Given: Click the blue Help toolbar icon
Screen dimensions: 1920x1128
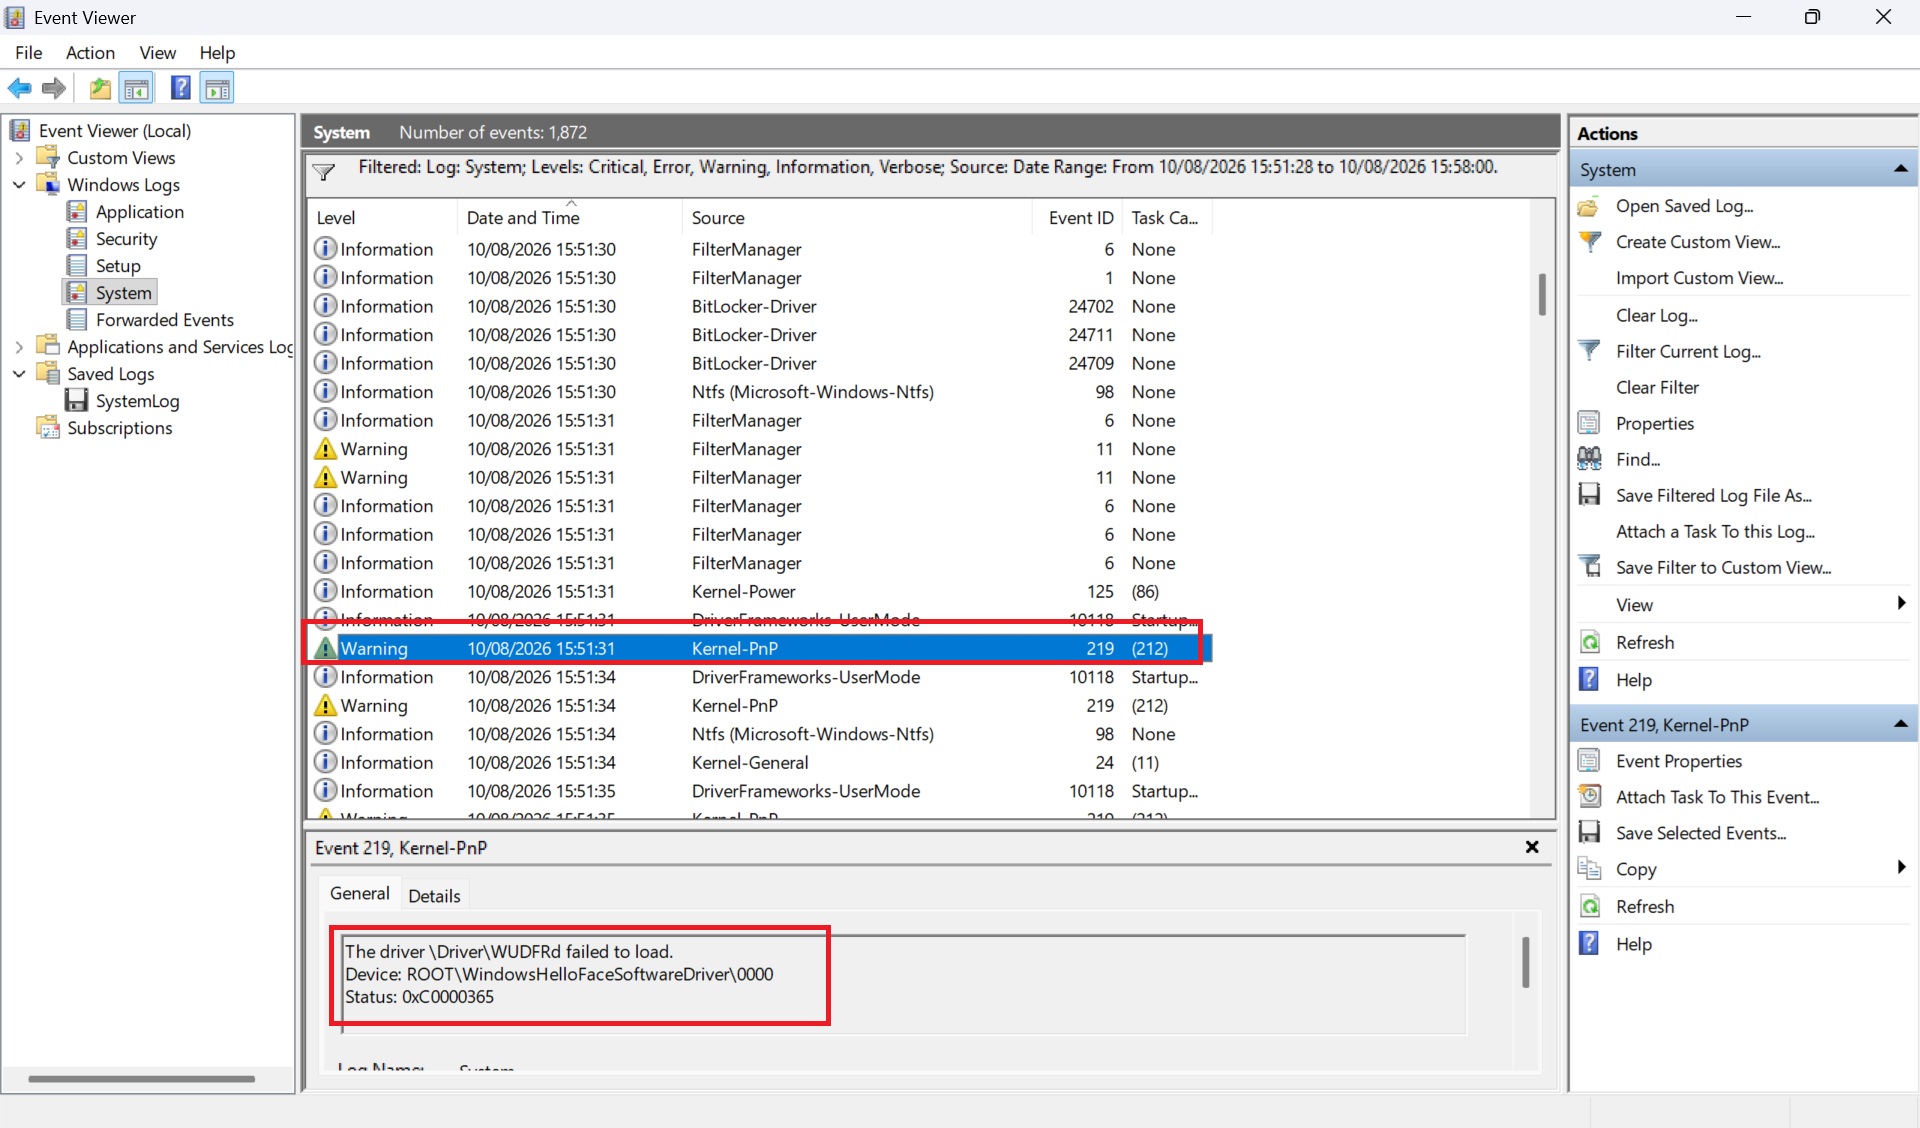Looking at the screenshot, I should tap(181, 88).
